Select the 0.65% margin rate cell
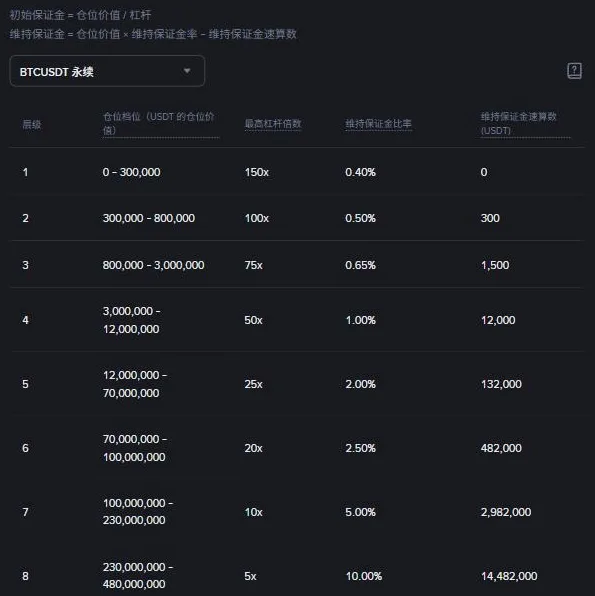The image size is (595, 596). [360, 265]
